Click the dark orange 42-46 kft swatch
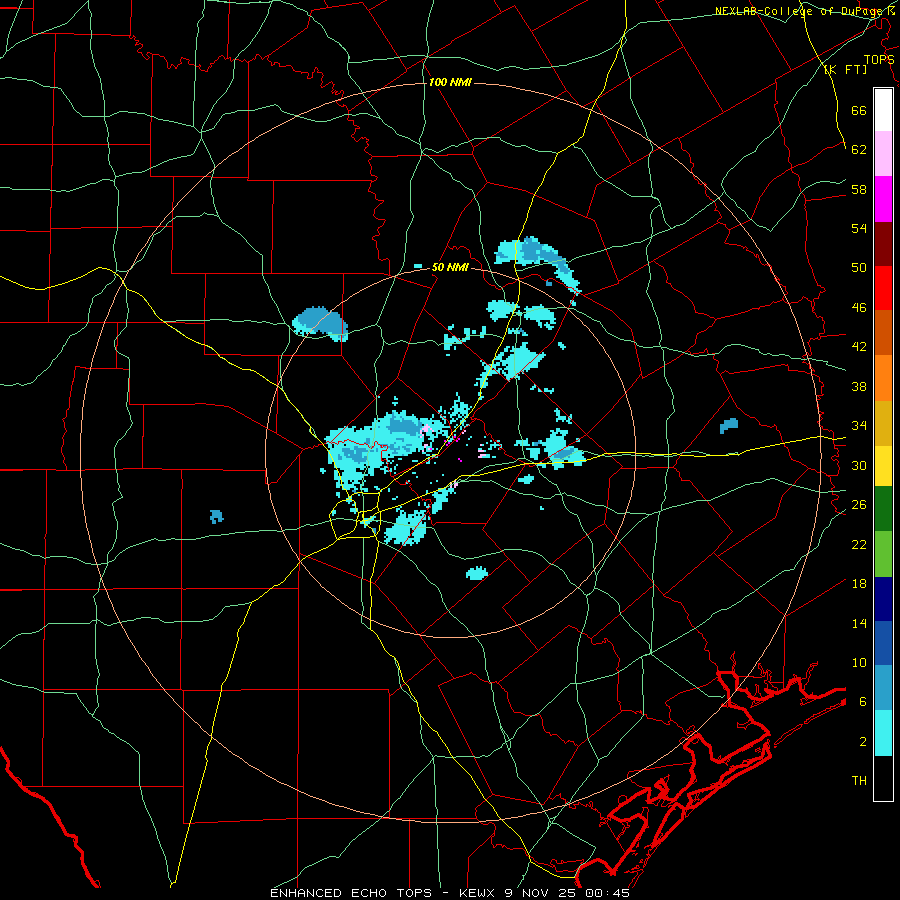 (x=883, y=333)
